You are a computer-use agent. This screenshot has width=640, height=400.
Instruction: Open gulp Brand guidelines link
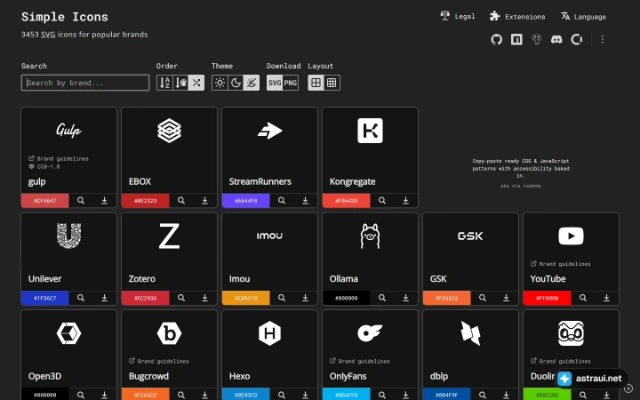click(58, 158)
